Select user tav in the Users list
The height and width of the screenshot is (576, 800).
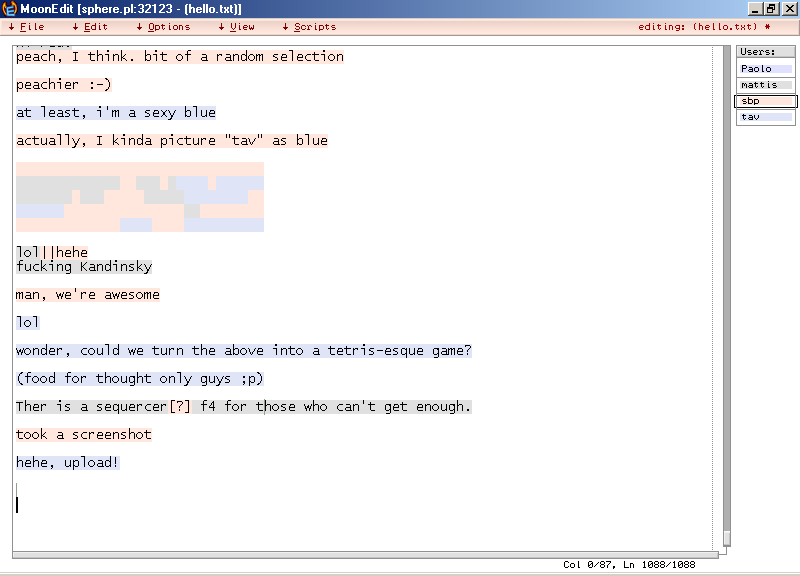coord(765,117)
